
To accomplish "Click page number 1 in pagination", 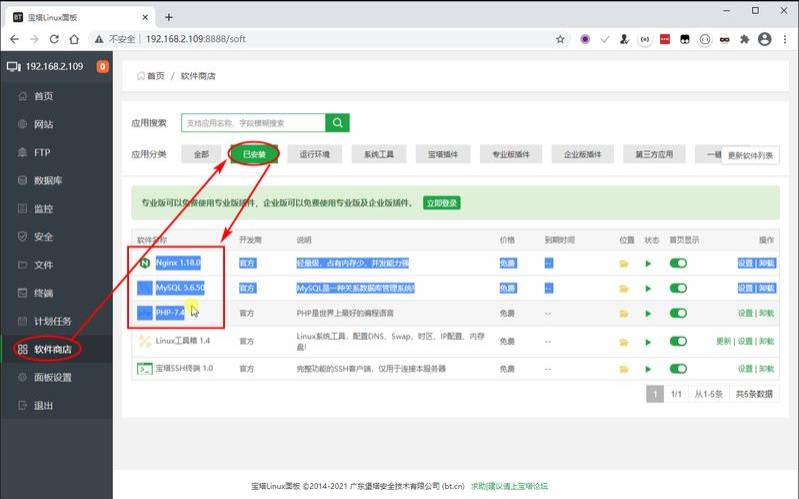I will coord(655,394).
